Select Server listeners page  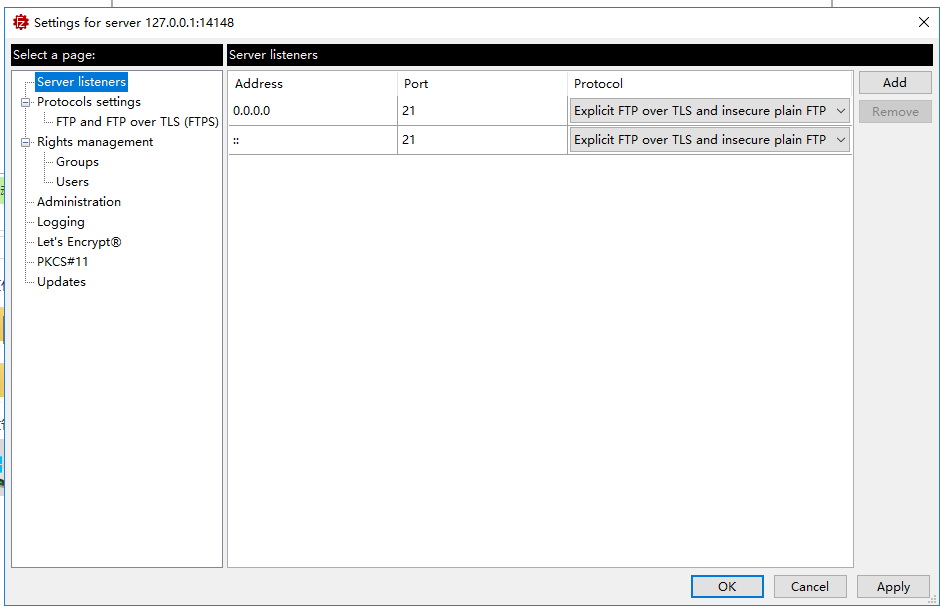point(81,82)
